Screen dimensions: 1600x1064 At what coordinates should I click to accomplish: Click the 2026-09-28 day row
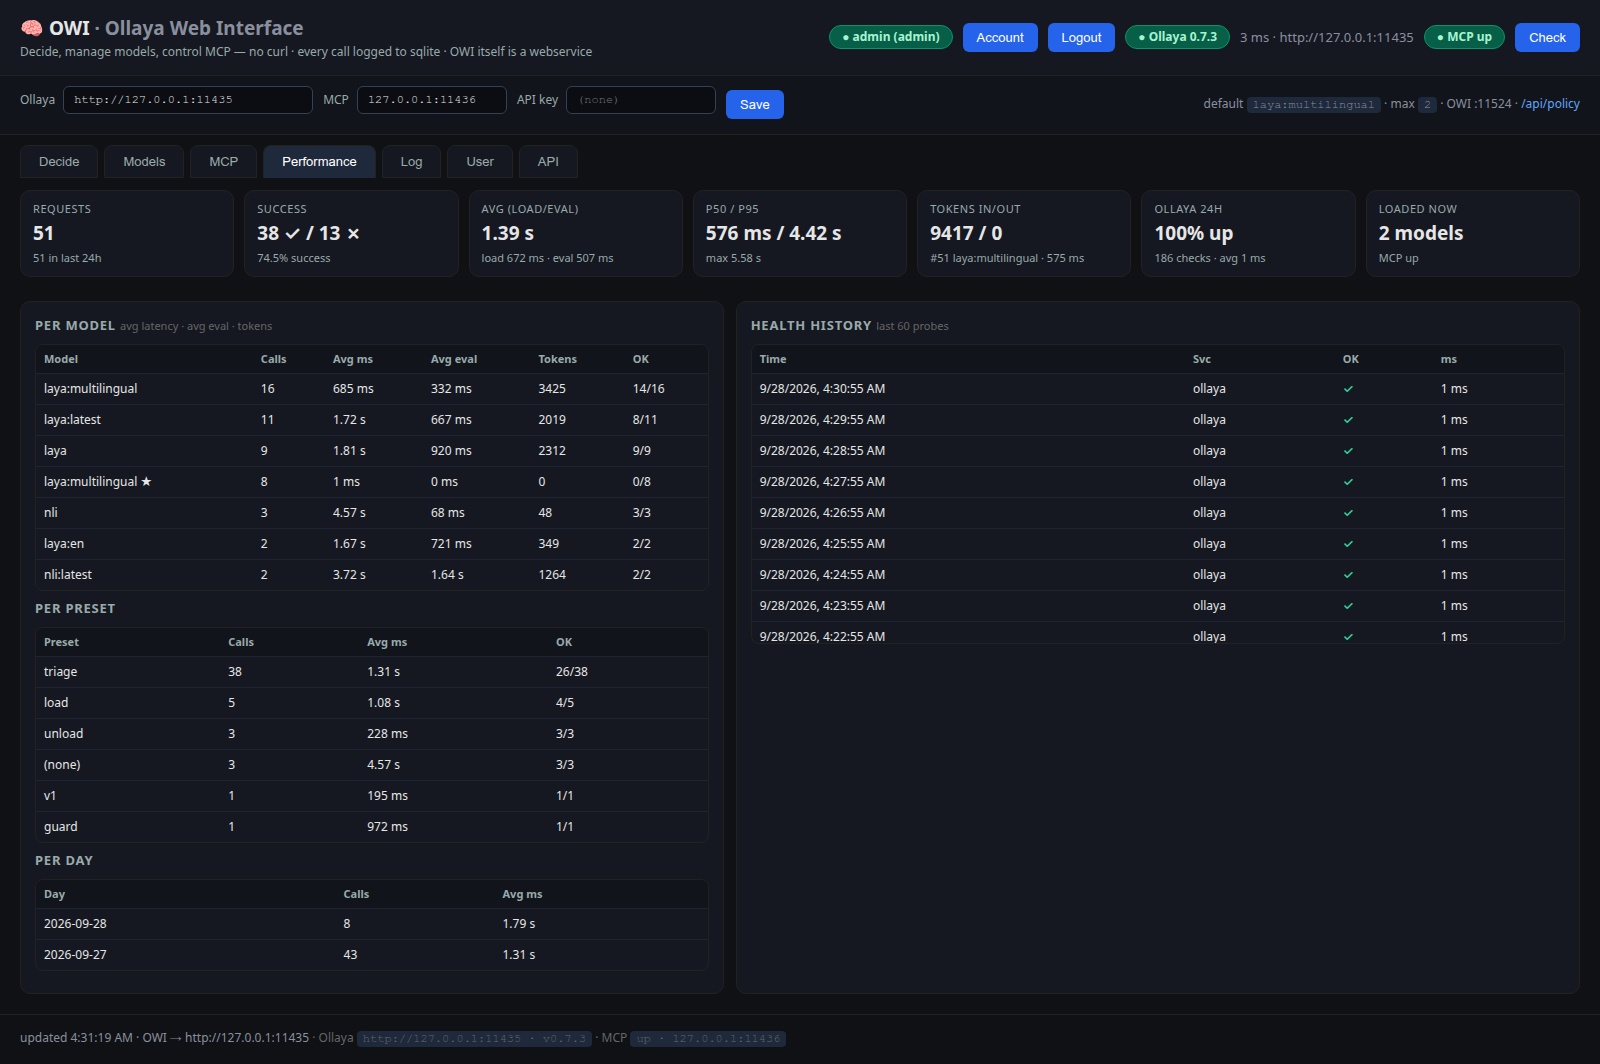click(372, 924)
